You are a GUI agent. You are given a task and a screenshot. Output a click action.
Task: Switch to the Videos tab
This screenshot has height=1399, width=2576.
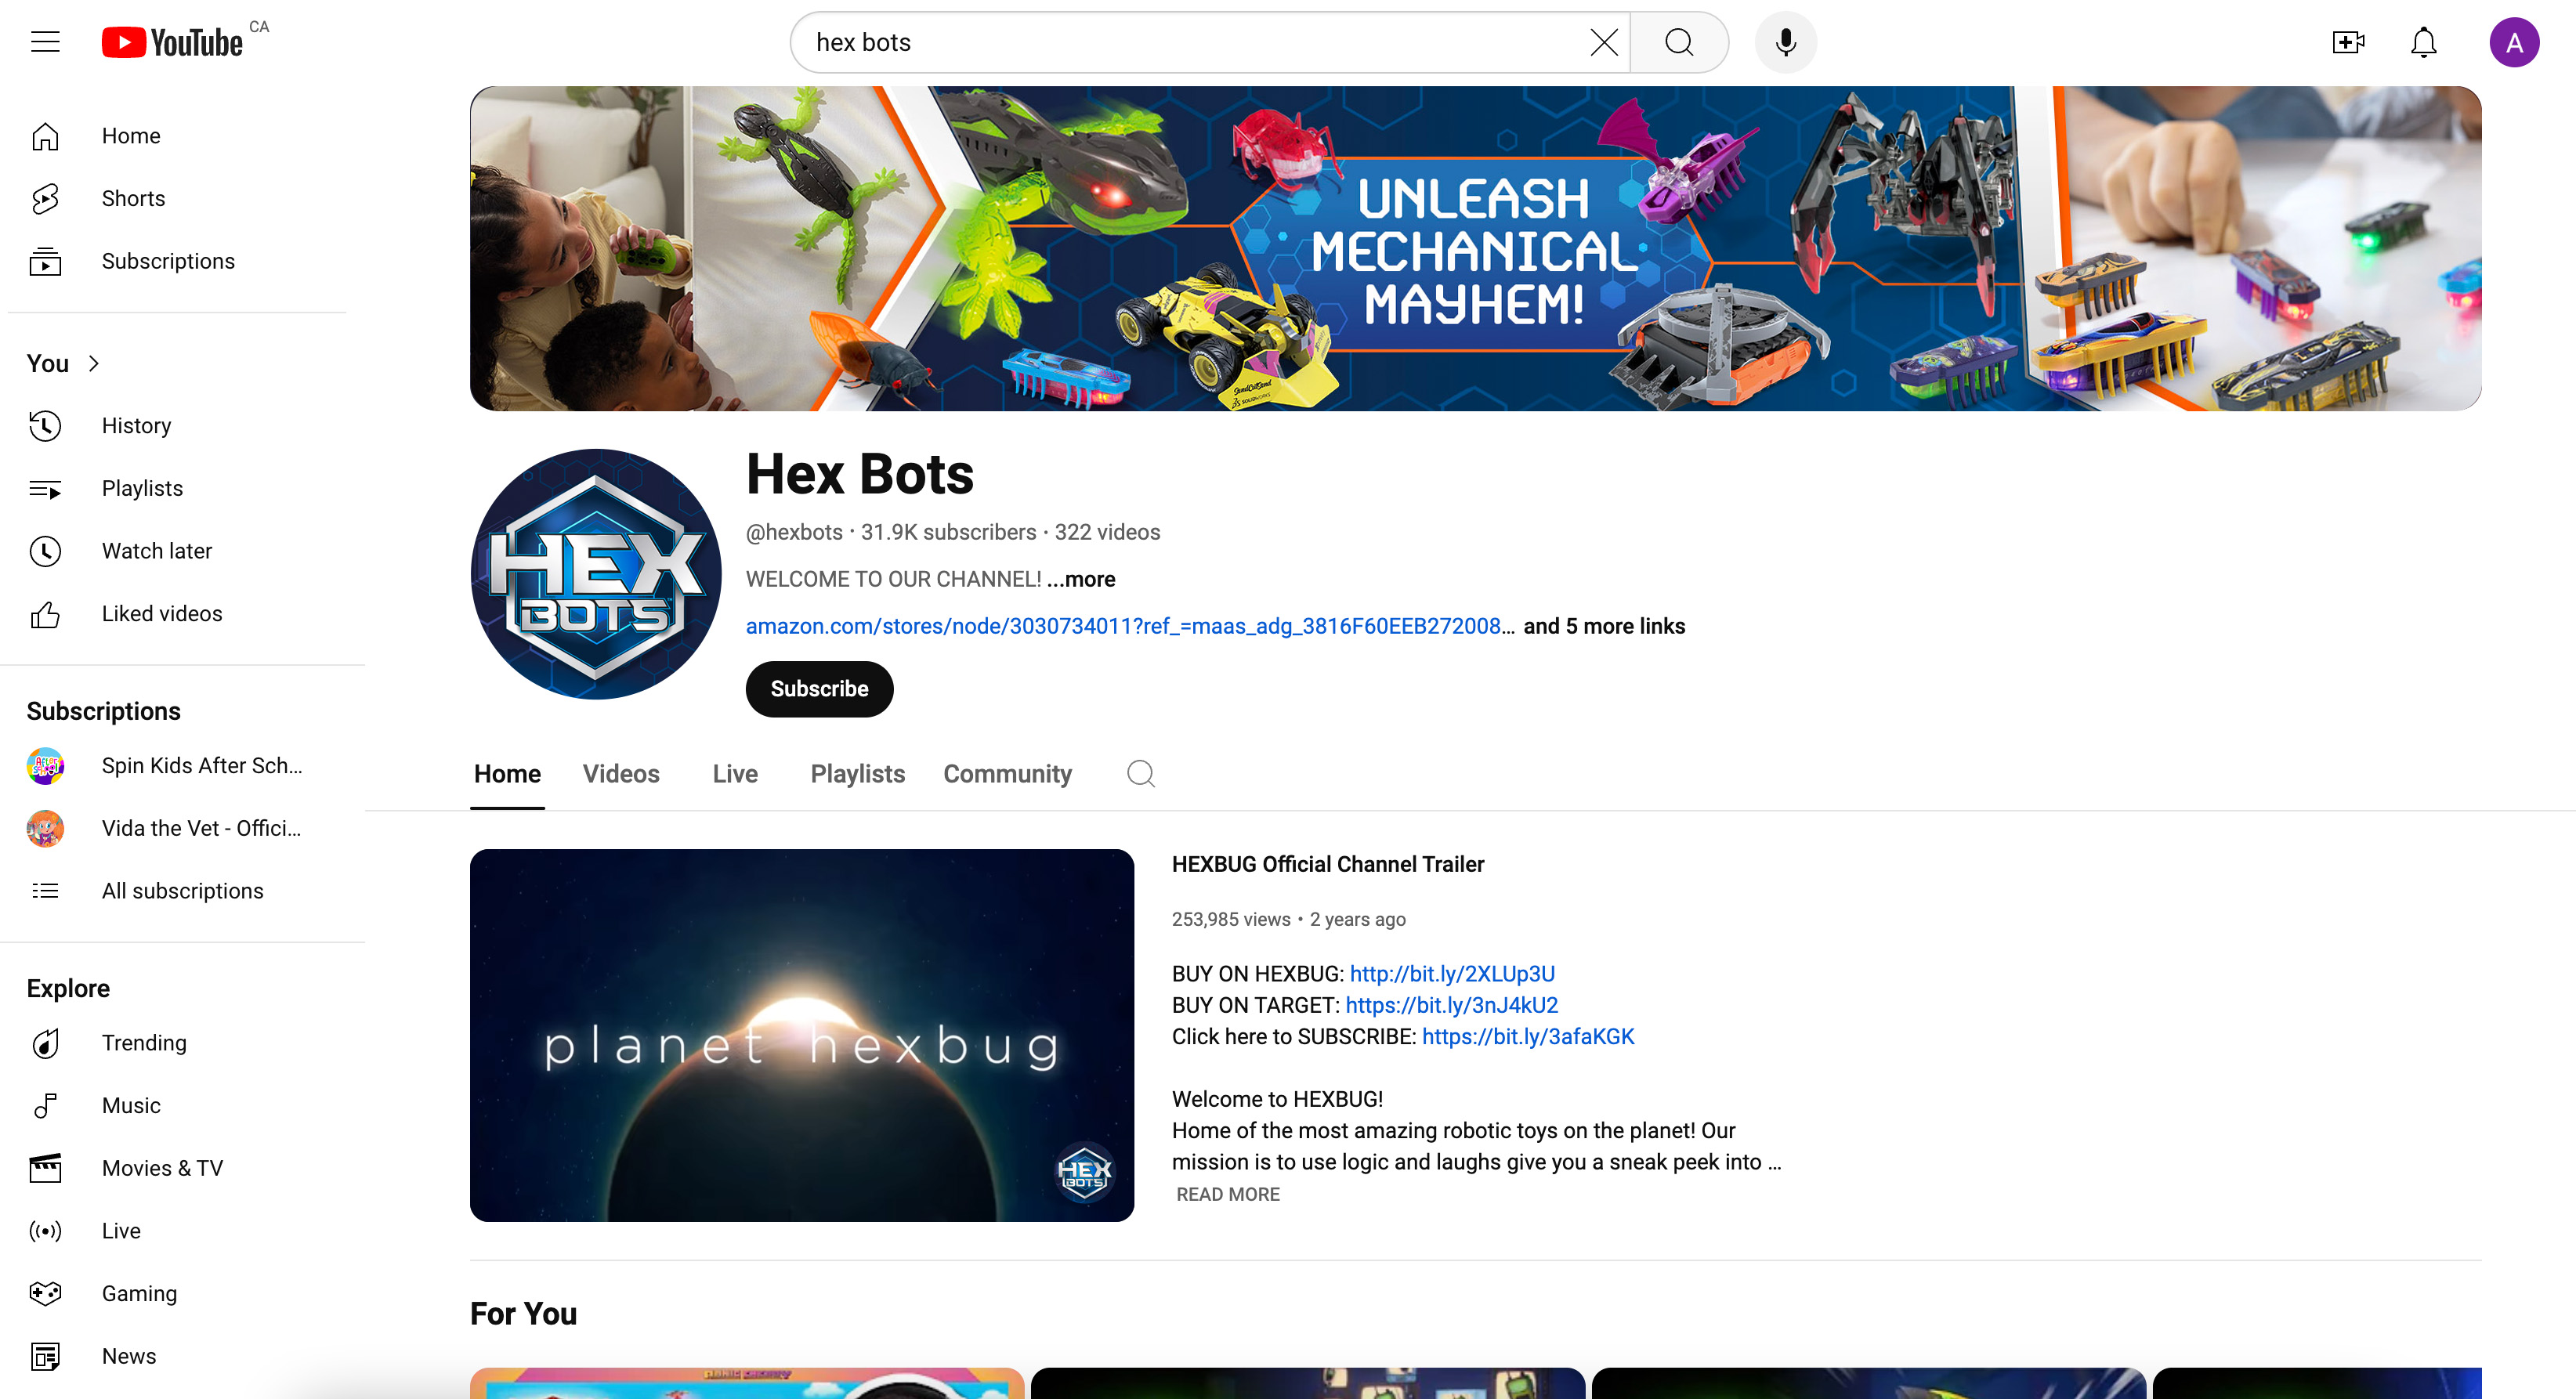(x=620, y=773)
